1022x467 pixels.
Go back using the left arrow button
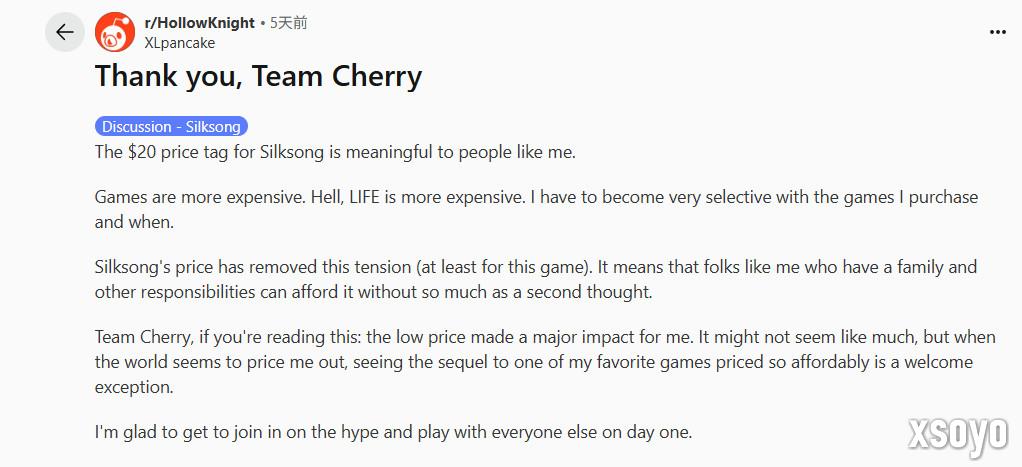(x=65, y=32)
